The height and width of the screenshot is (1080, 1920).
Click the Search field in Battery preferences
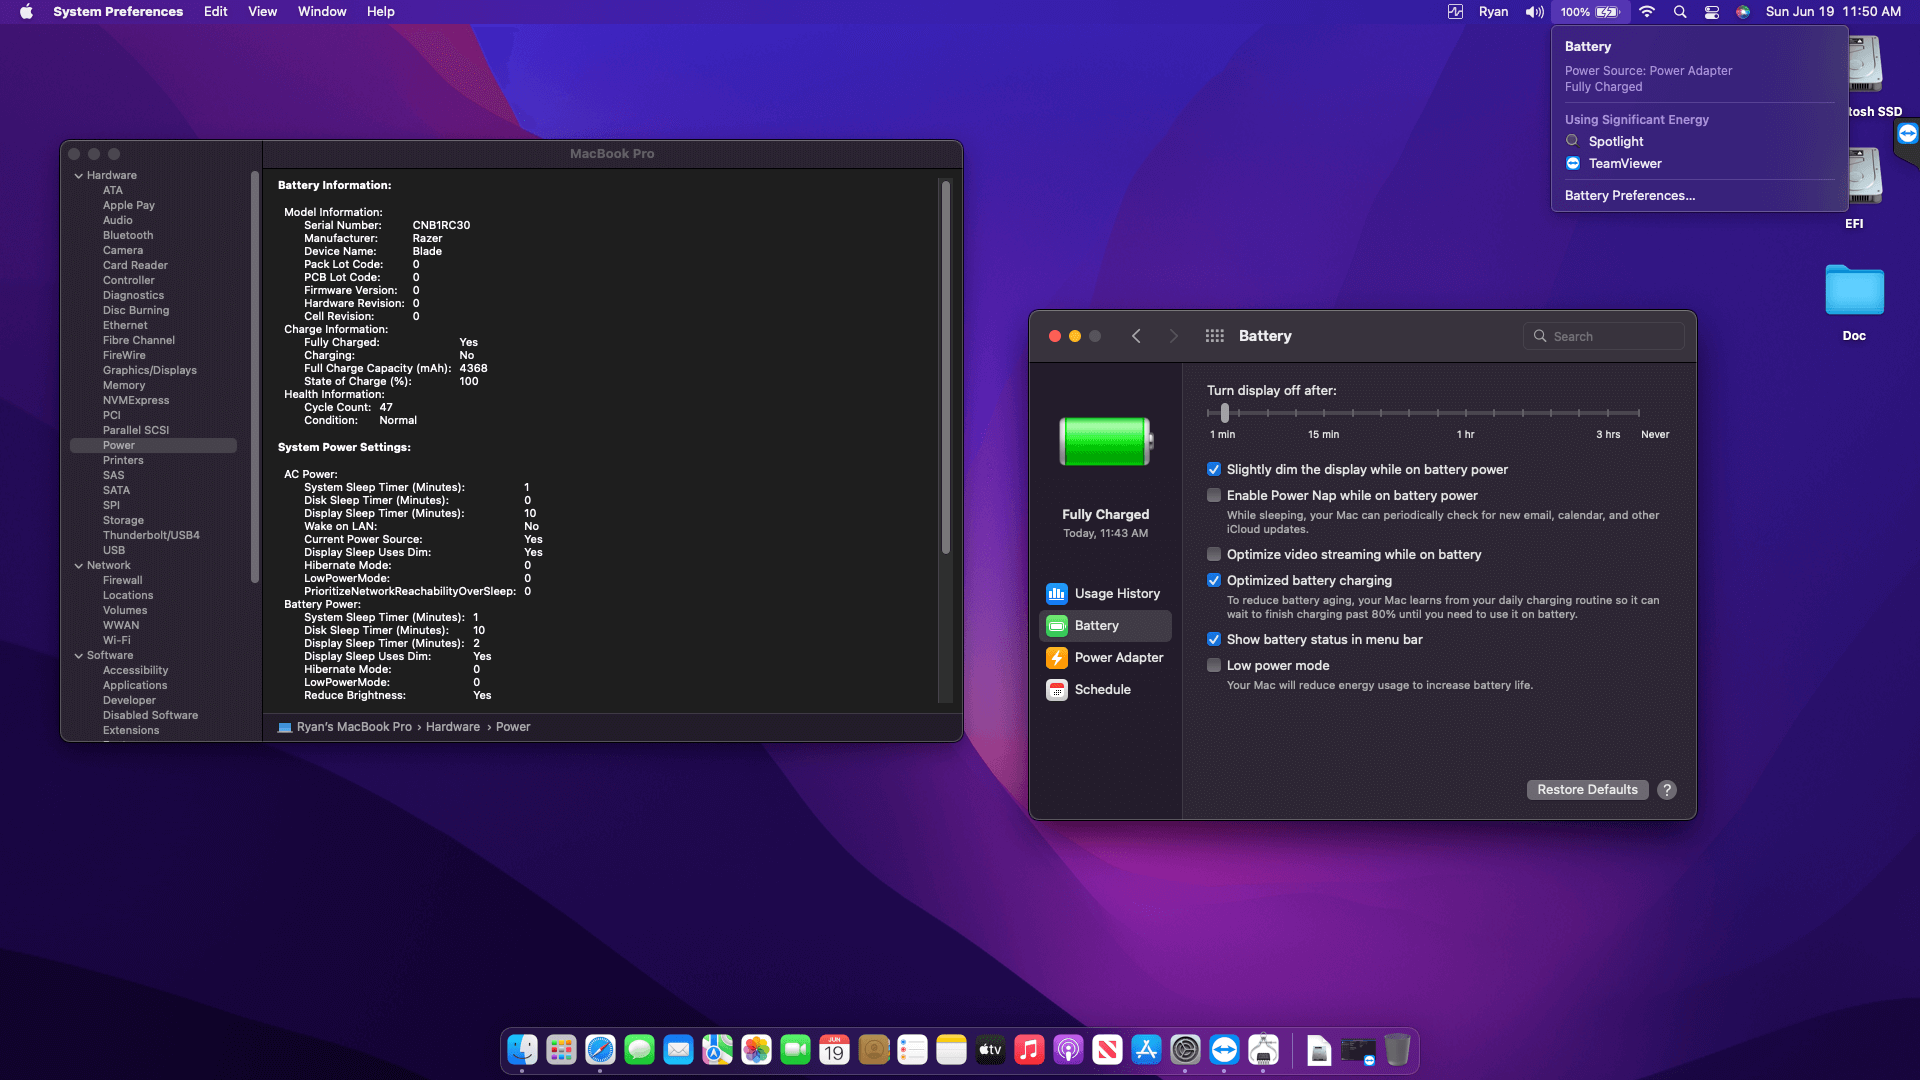(1603, 337)
